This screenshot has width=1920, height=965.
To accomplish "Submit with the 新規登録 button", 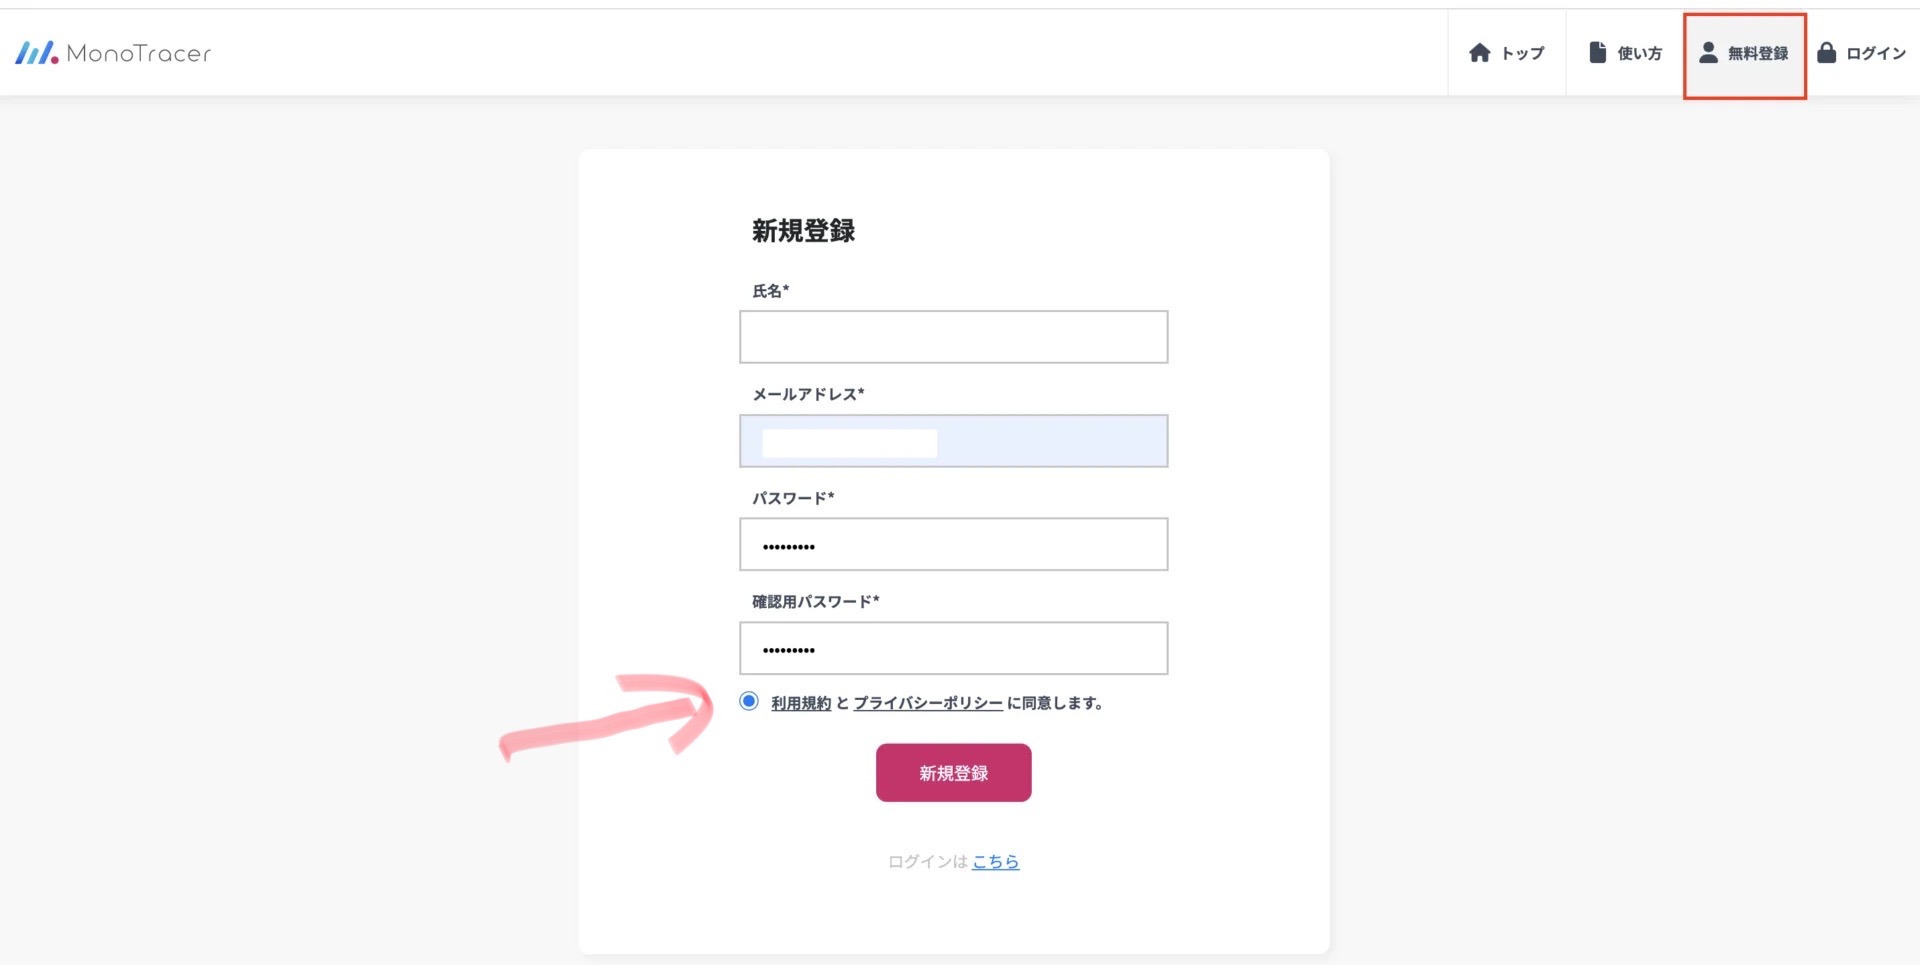I will point(954,772).
